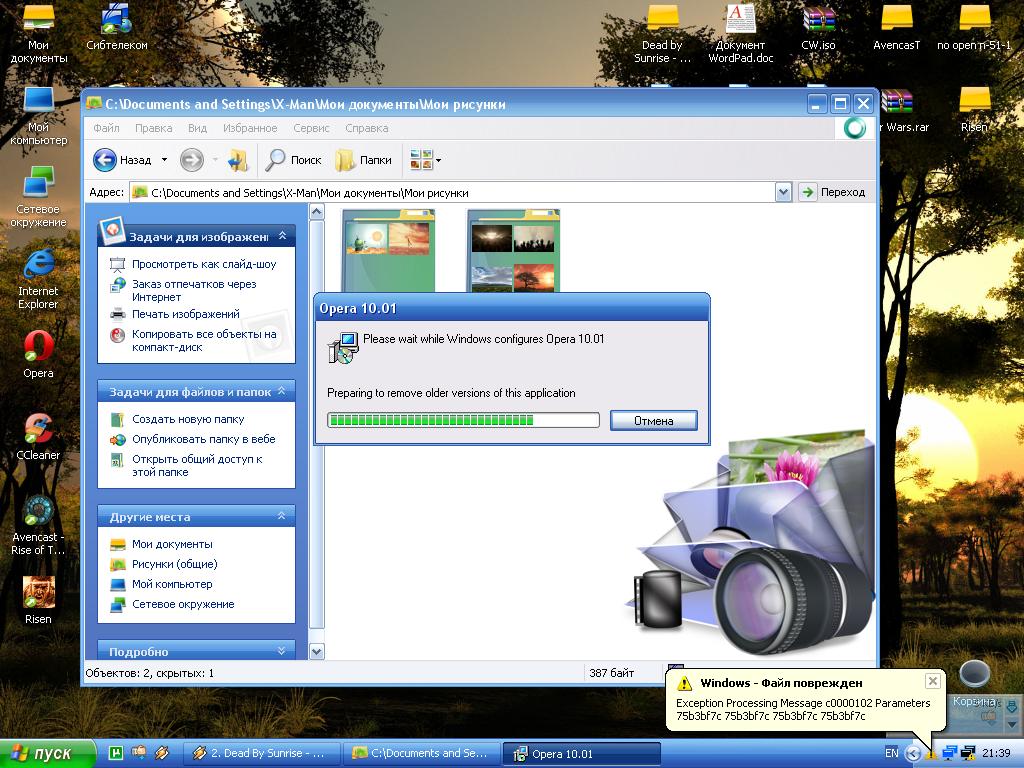The height and width of the screenshot is (768, 1024).
Task: Collapse the 'Другие места' panel
Action: pyautogui.click(x=282, y=516)
